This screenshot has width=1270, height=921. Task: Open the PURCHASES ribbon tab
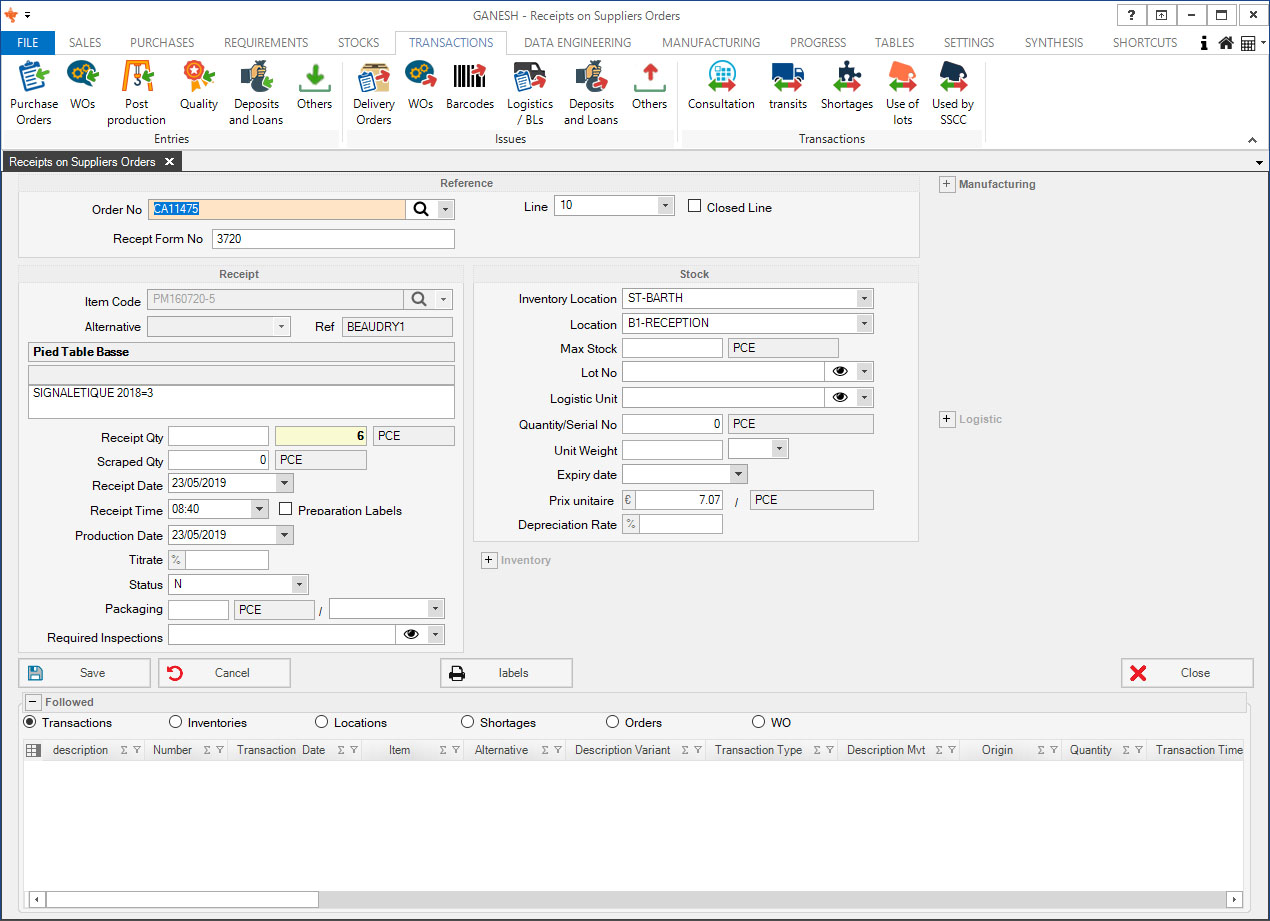pos(161,43)
